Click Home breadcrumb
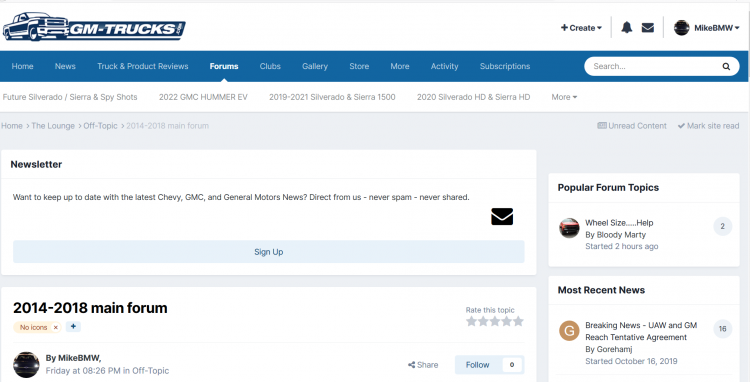This screenshot has width=750, height=382. tap(12, 126)
